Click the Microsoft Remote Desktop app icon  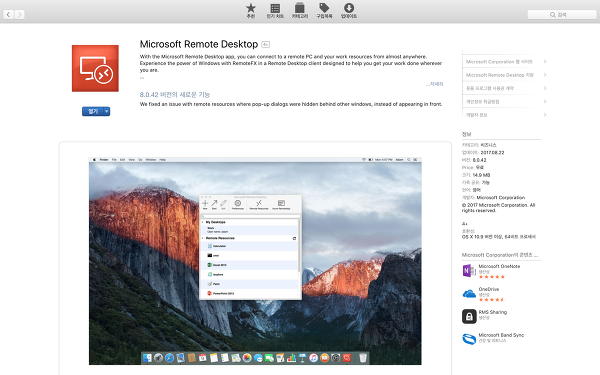[x=95, y=68]
